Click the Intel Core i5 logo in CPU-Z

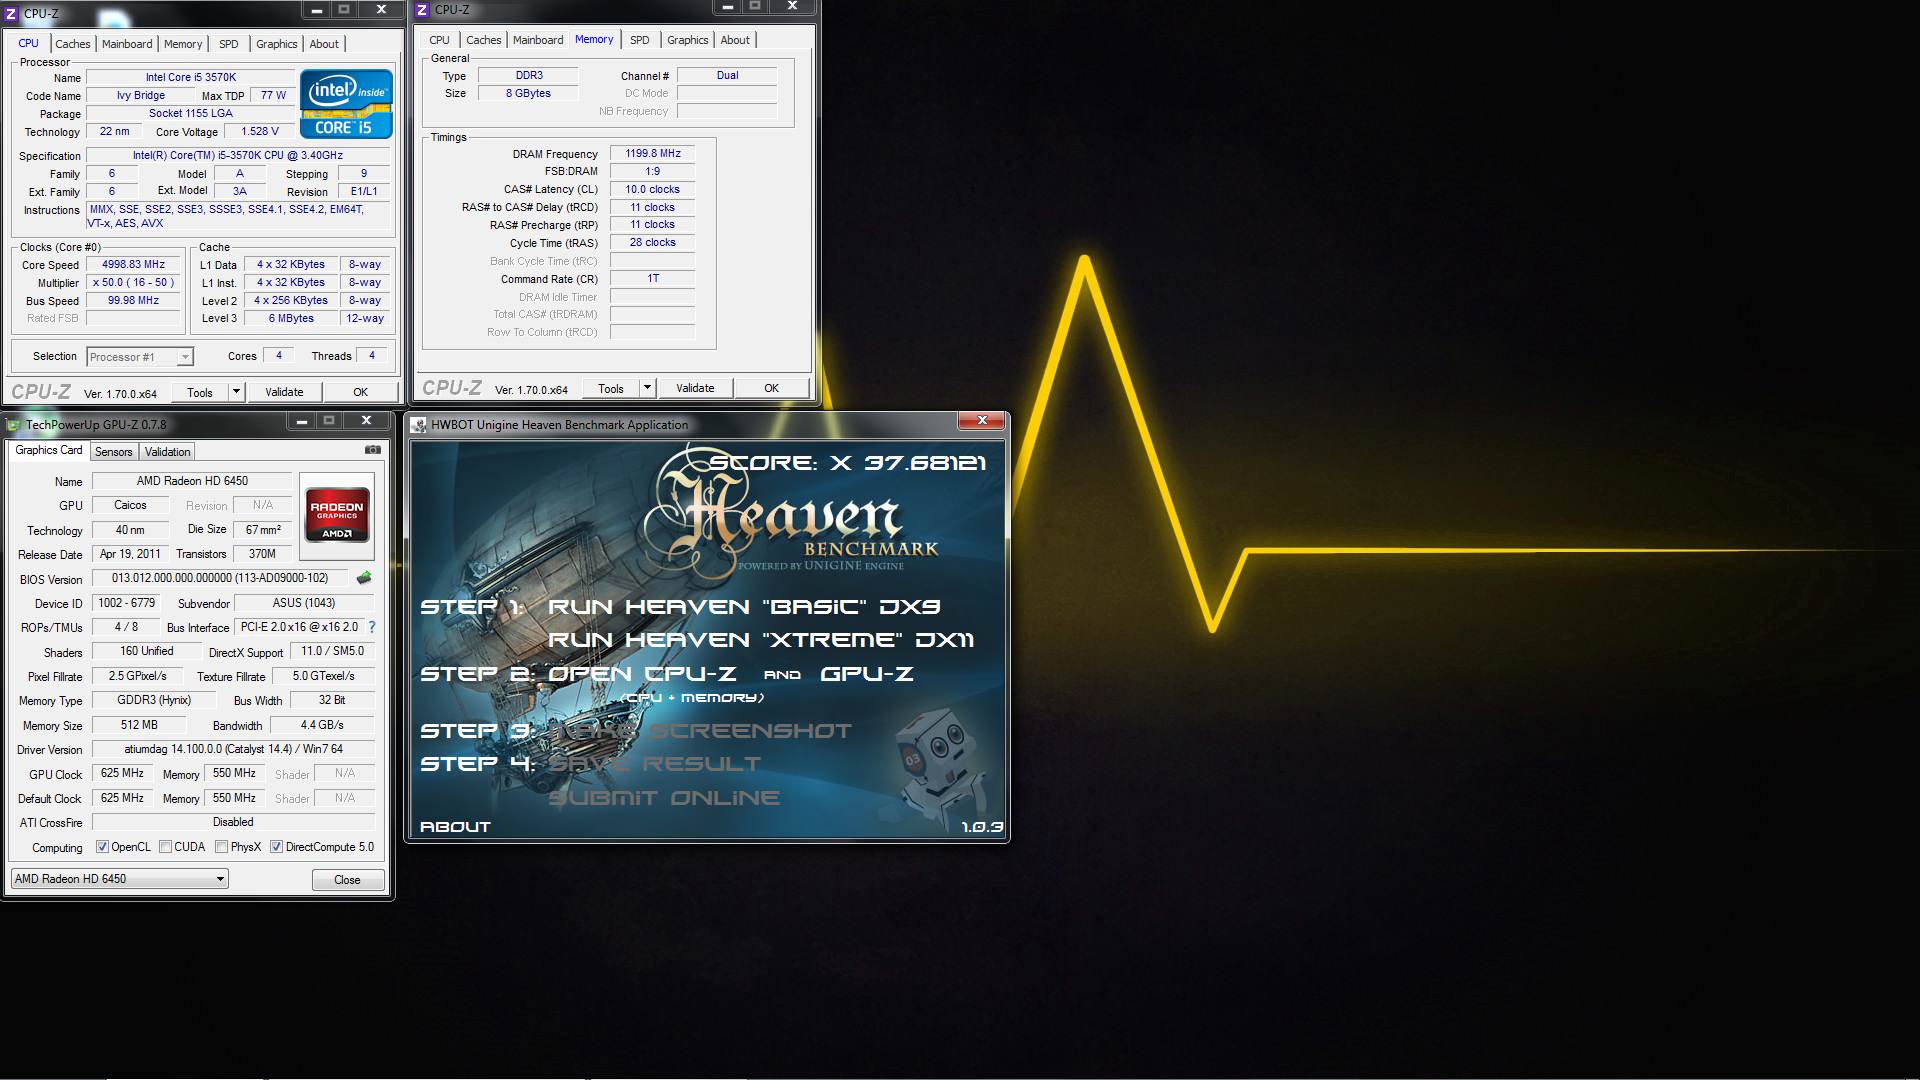347,104
